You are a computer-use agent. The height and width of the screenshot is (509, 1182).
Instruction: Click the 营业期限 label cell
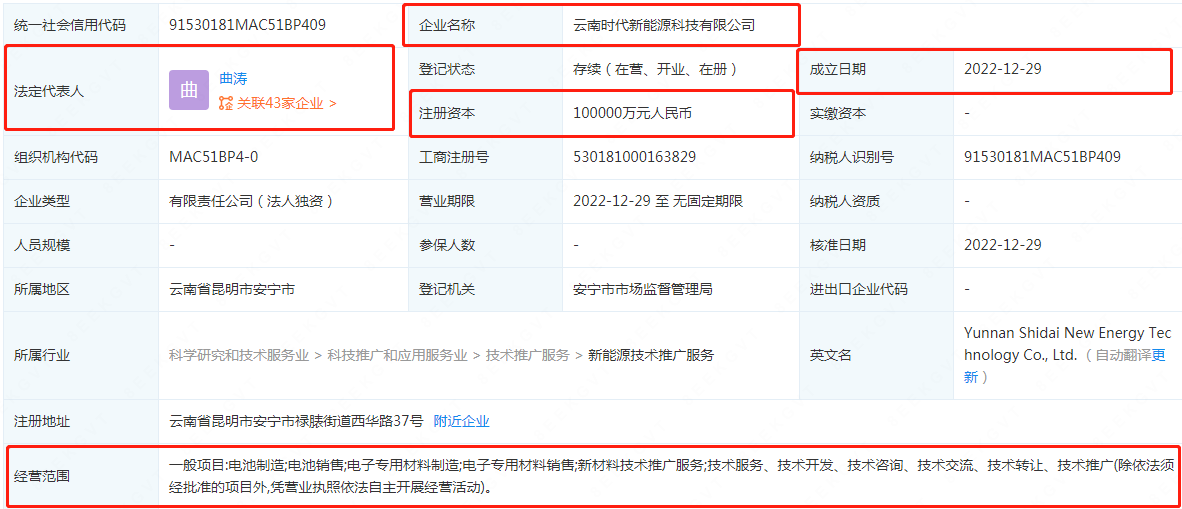pos(485,201)
